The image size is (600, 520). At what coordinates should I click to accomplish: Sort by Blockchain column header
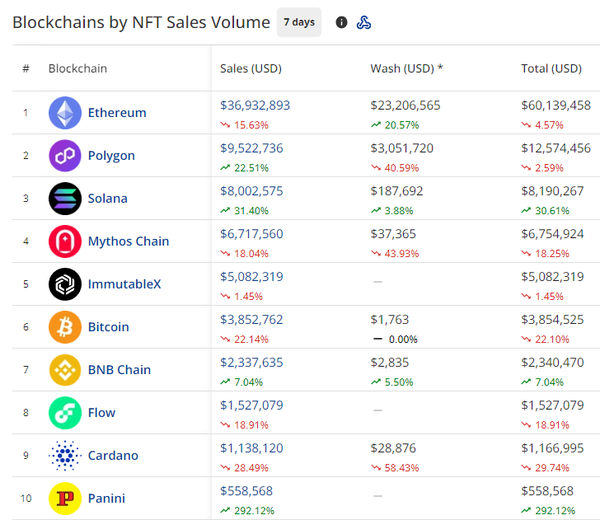(x=78, y=69)
